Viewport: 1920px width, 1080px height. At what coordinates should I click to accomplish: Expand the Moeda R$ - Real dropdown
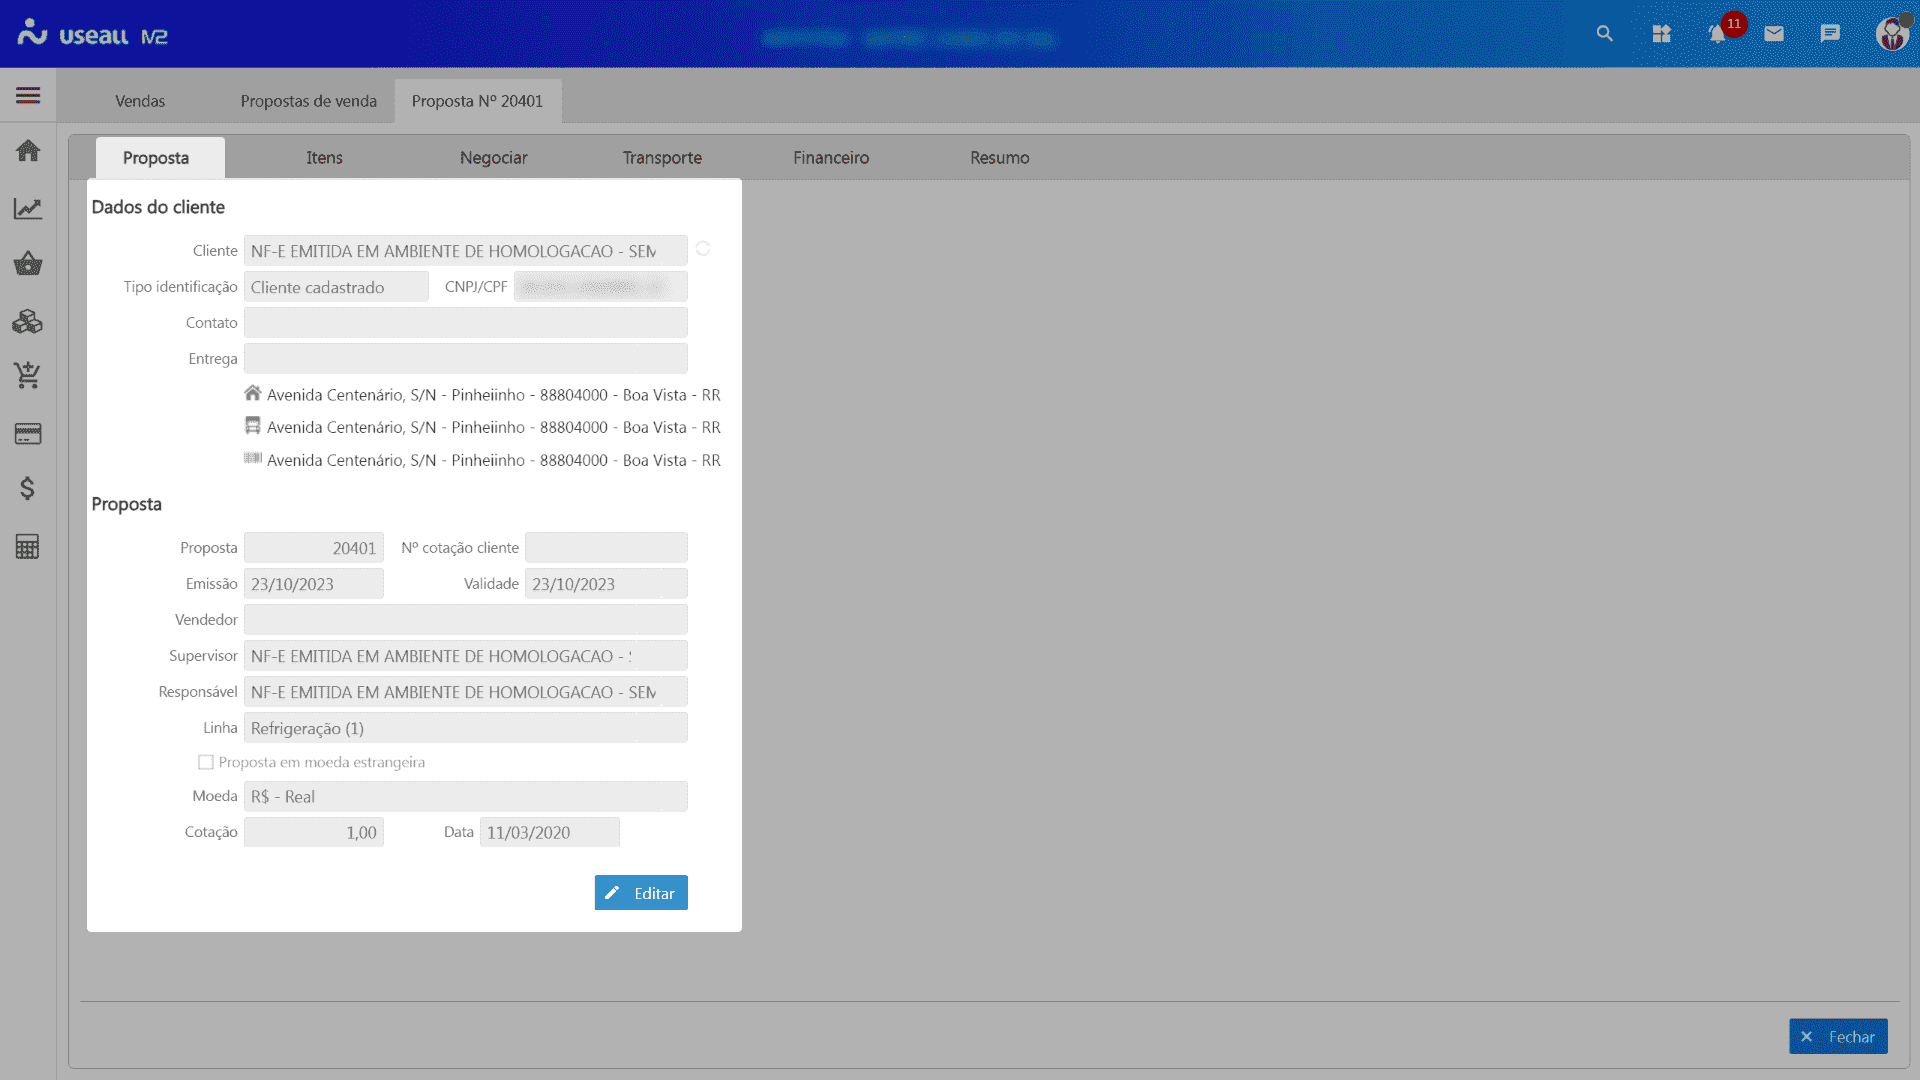click(x=465, y=796)
